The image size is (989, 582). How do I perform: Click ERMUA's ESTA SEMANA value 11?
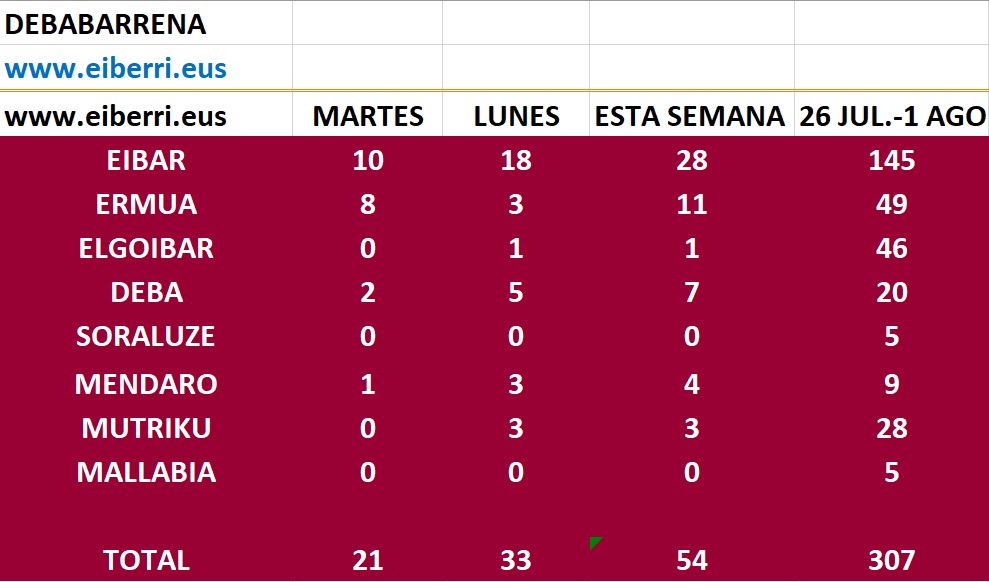pos(691,204)
